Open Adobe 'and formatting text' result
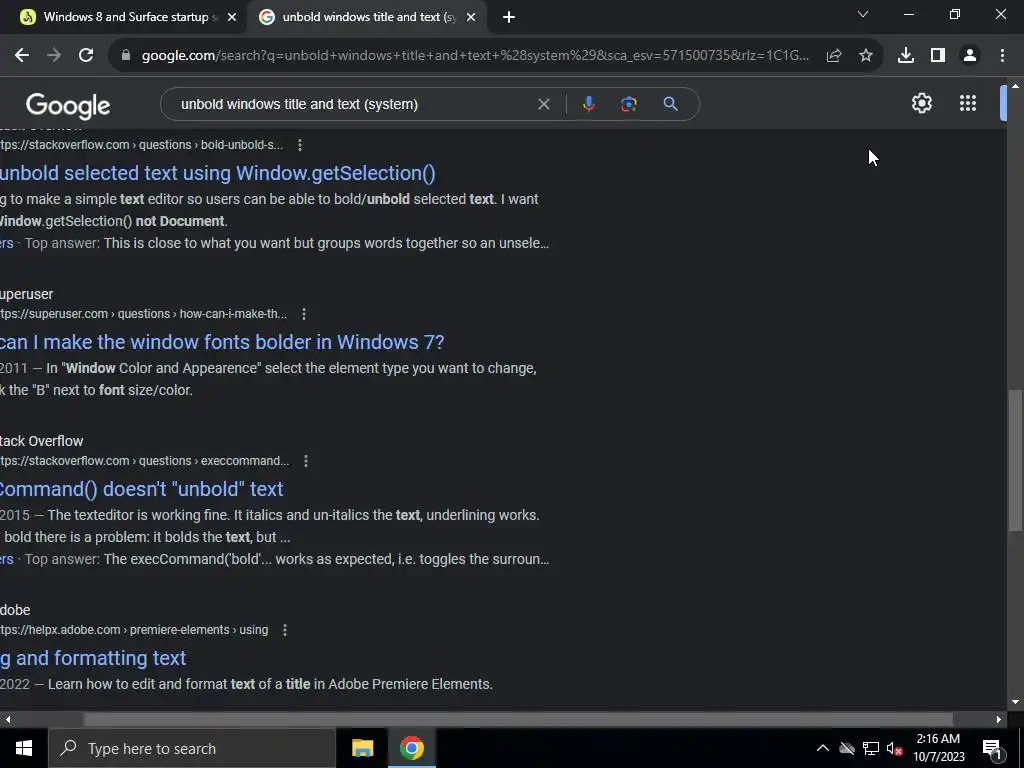1024x768 pixels. (x=93, y=658)
